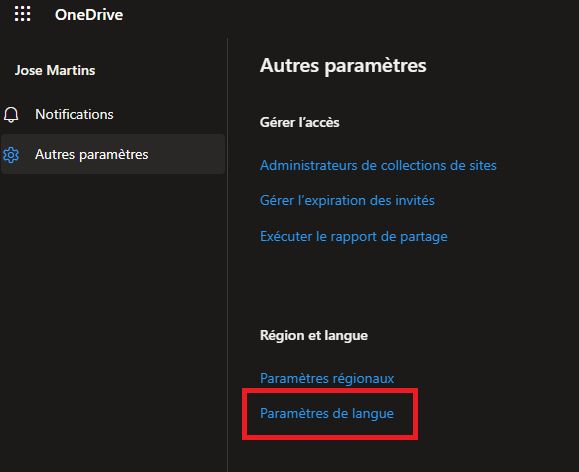Click the Notifications bell icon
Viewport: 579px width, 472px height.
coord(11,114)
